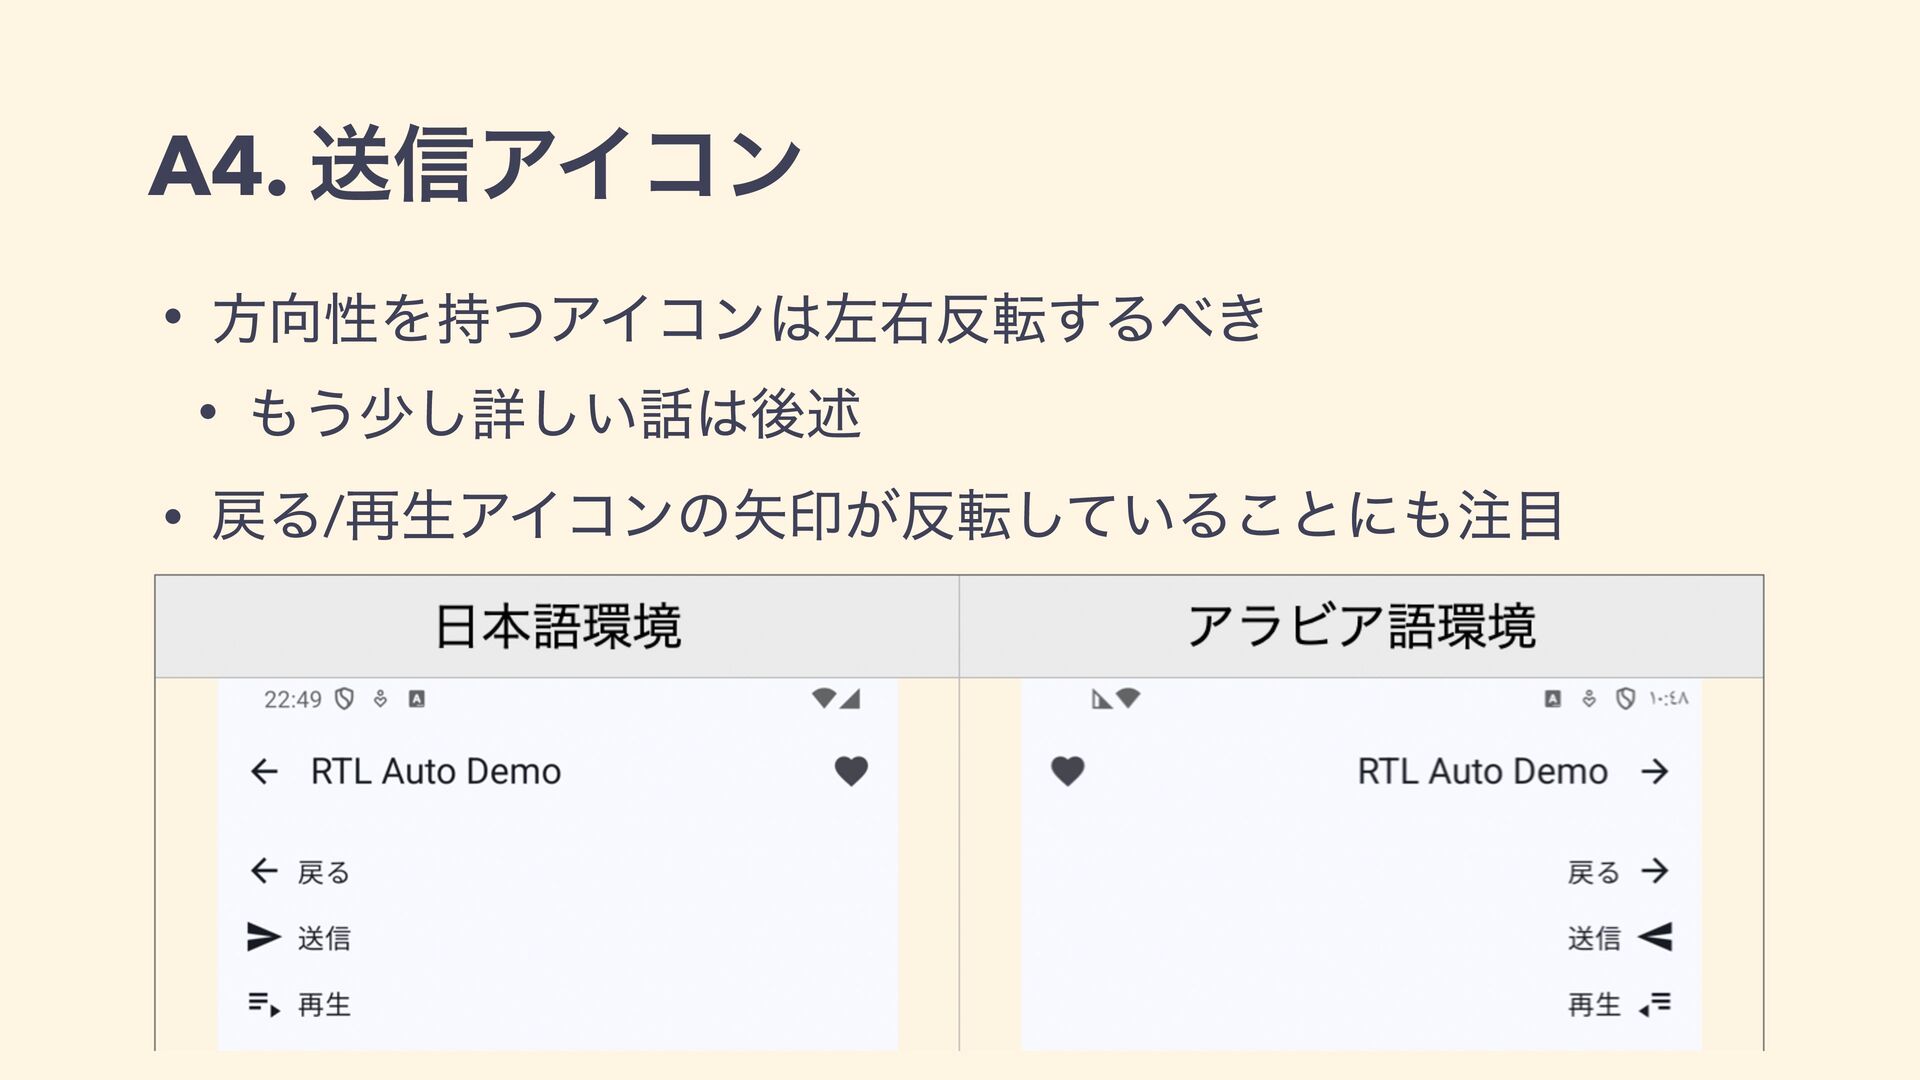Click the Wi-Fi status icon in Japanese status bar

point(824,698)
